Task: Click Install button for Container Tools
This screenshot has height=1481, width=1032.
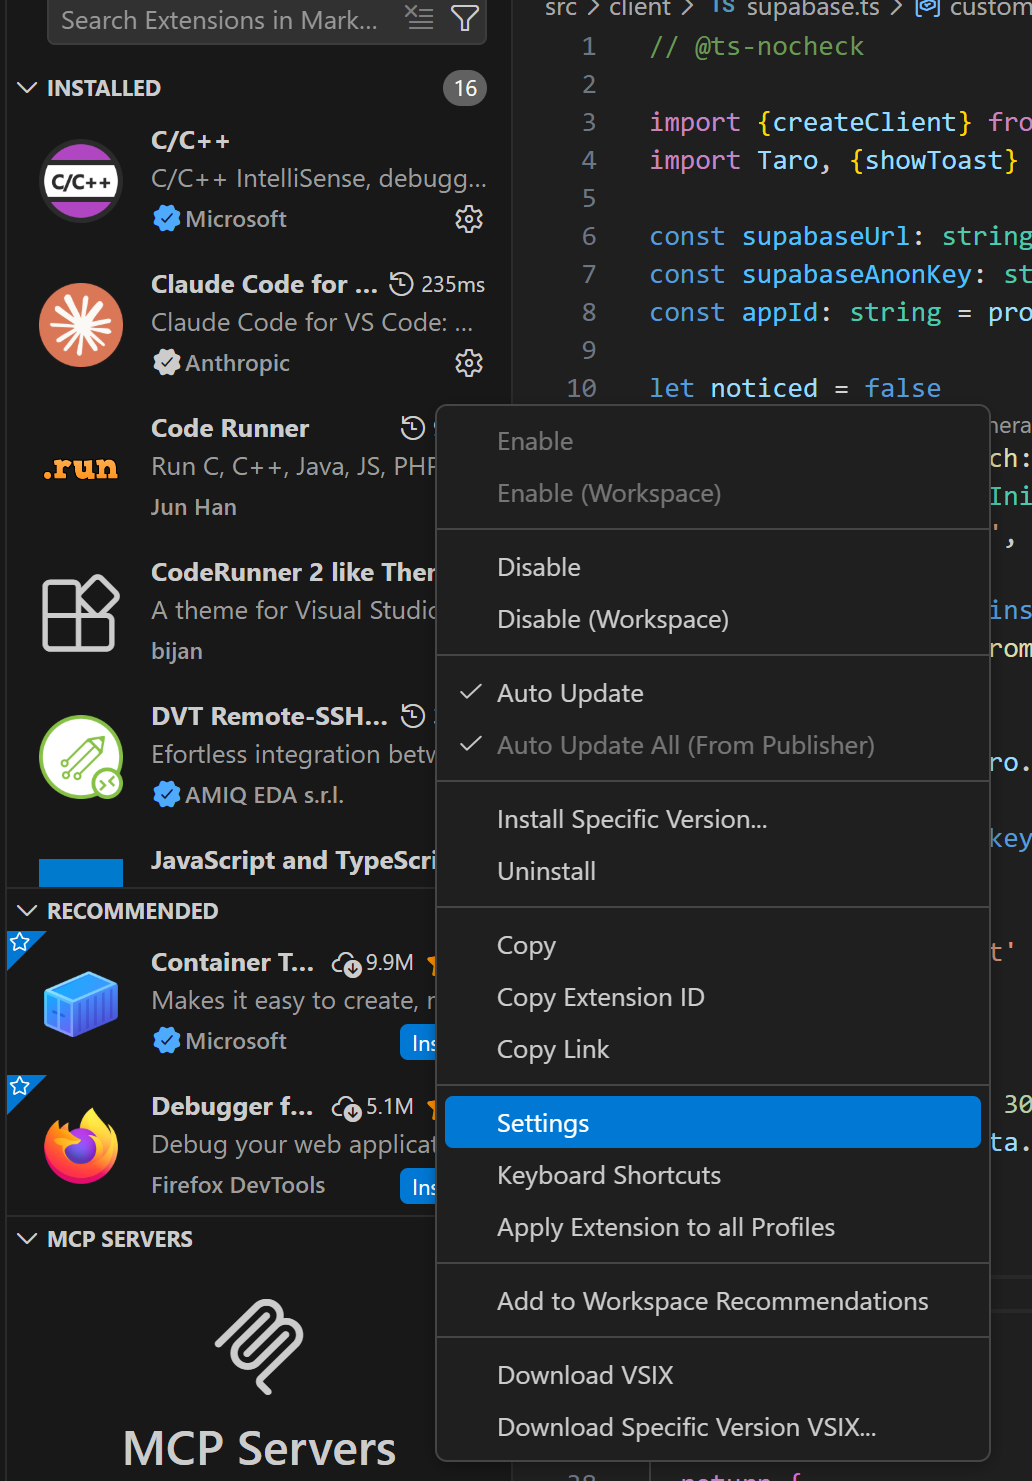Action: pos(419,1043)
